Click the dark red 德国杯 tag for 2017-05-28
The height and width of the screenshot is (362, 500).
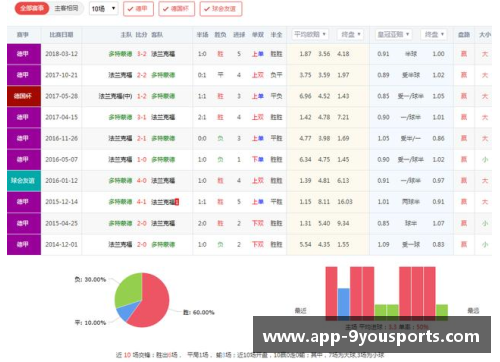[x=24, y=96]
